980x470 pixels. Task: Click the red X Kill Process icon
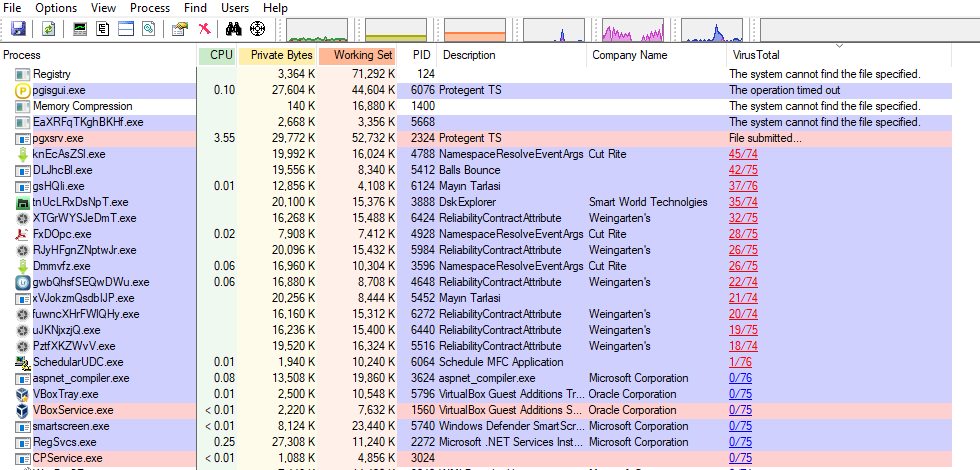[204, 28]
